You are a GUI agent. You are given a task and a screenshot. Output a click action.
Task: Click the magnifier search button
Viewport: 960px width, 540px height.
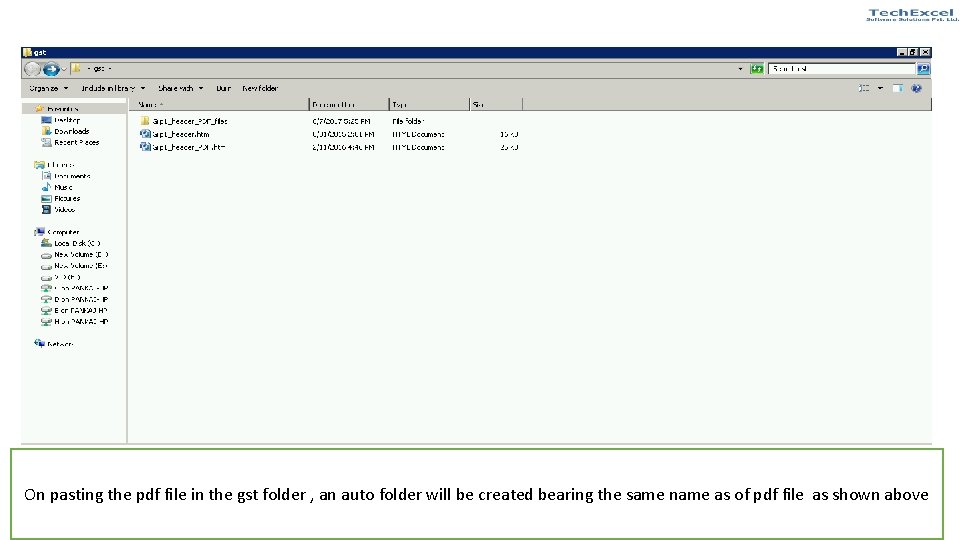click(x=923, y=69)
